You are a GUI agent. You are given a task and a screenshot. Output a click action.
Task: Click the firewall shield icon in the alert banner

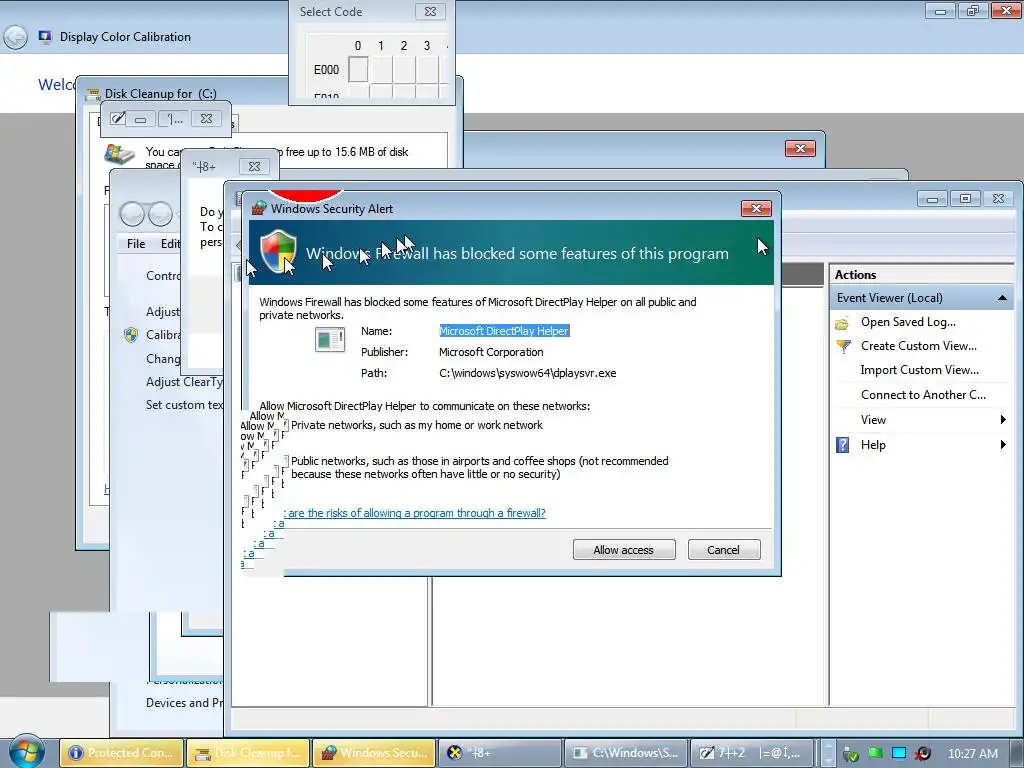click(278, 251)
